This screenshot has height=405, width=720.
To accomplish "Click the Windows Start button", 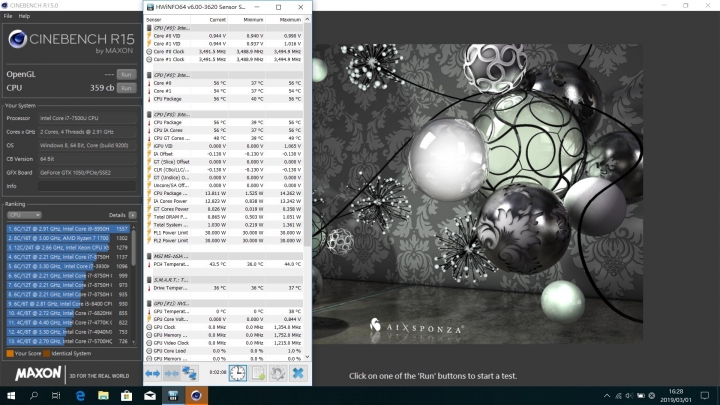I will [11, 395].
